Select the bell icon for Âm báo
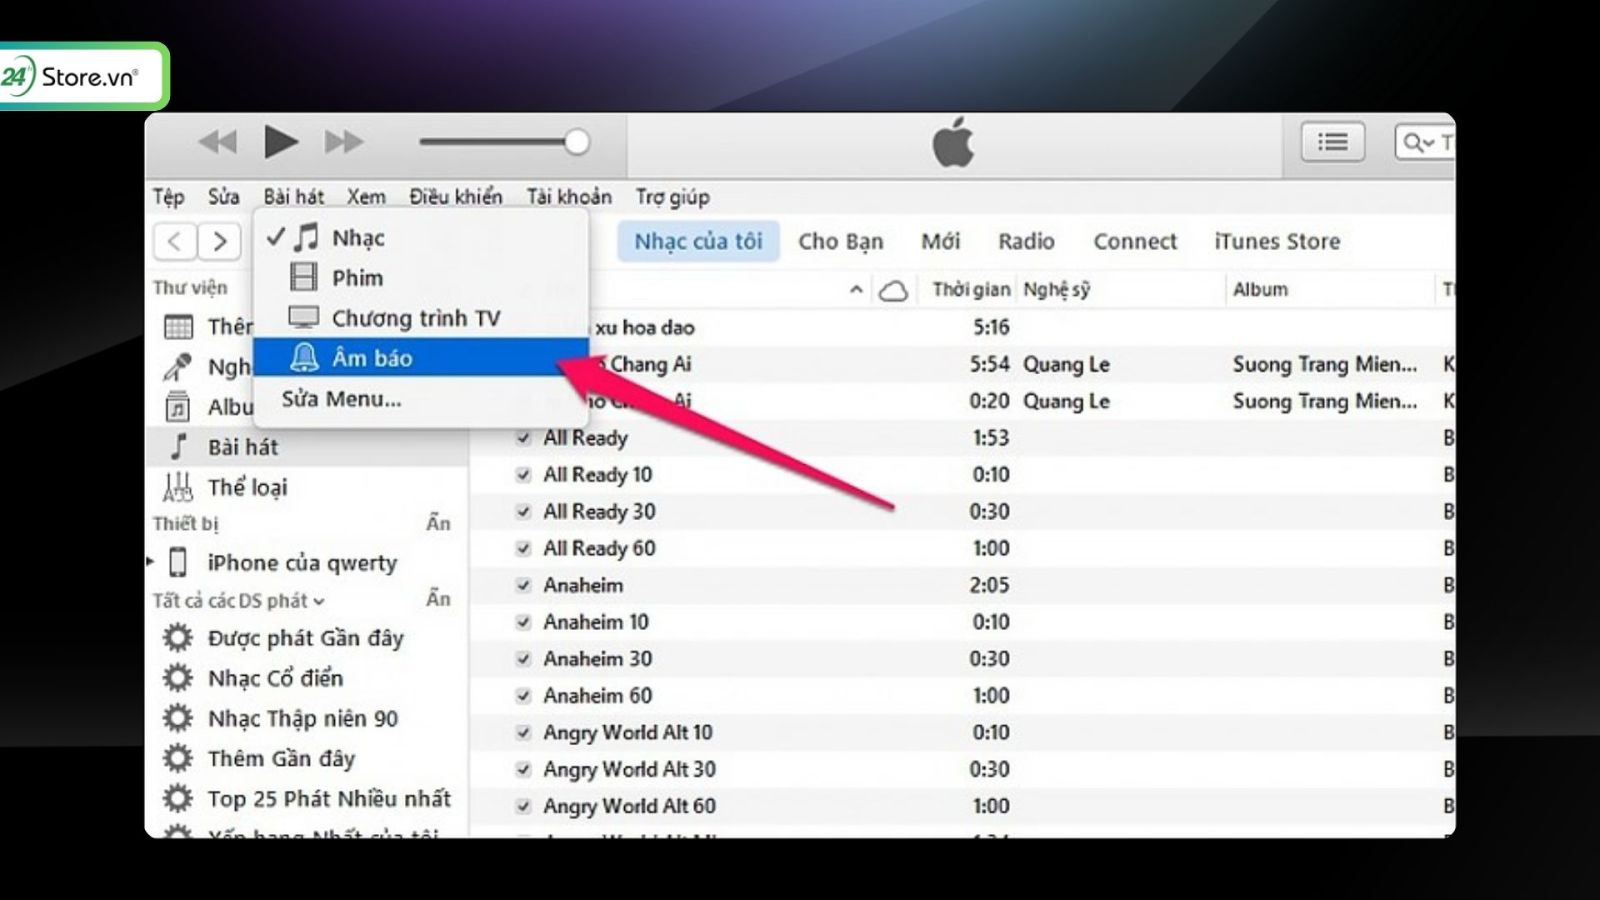Viewport: 1600px width, 900px height. 304,357
